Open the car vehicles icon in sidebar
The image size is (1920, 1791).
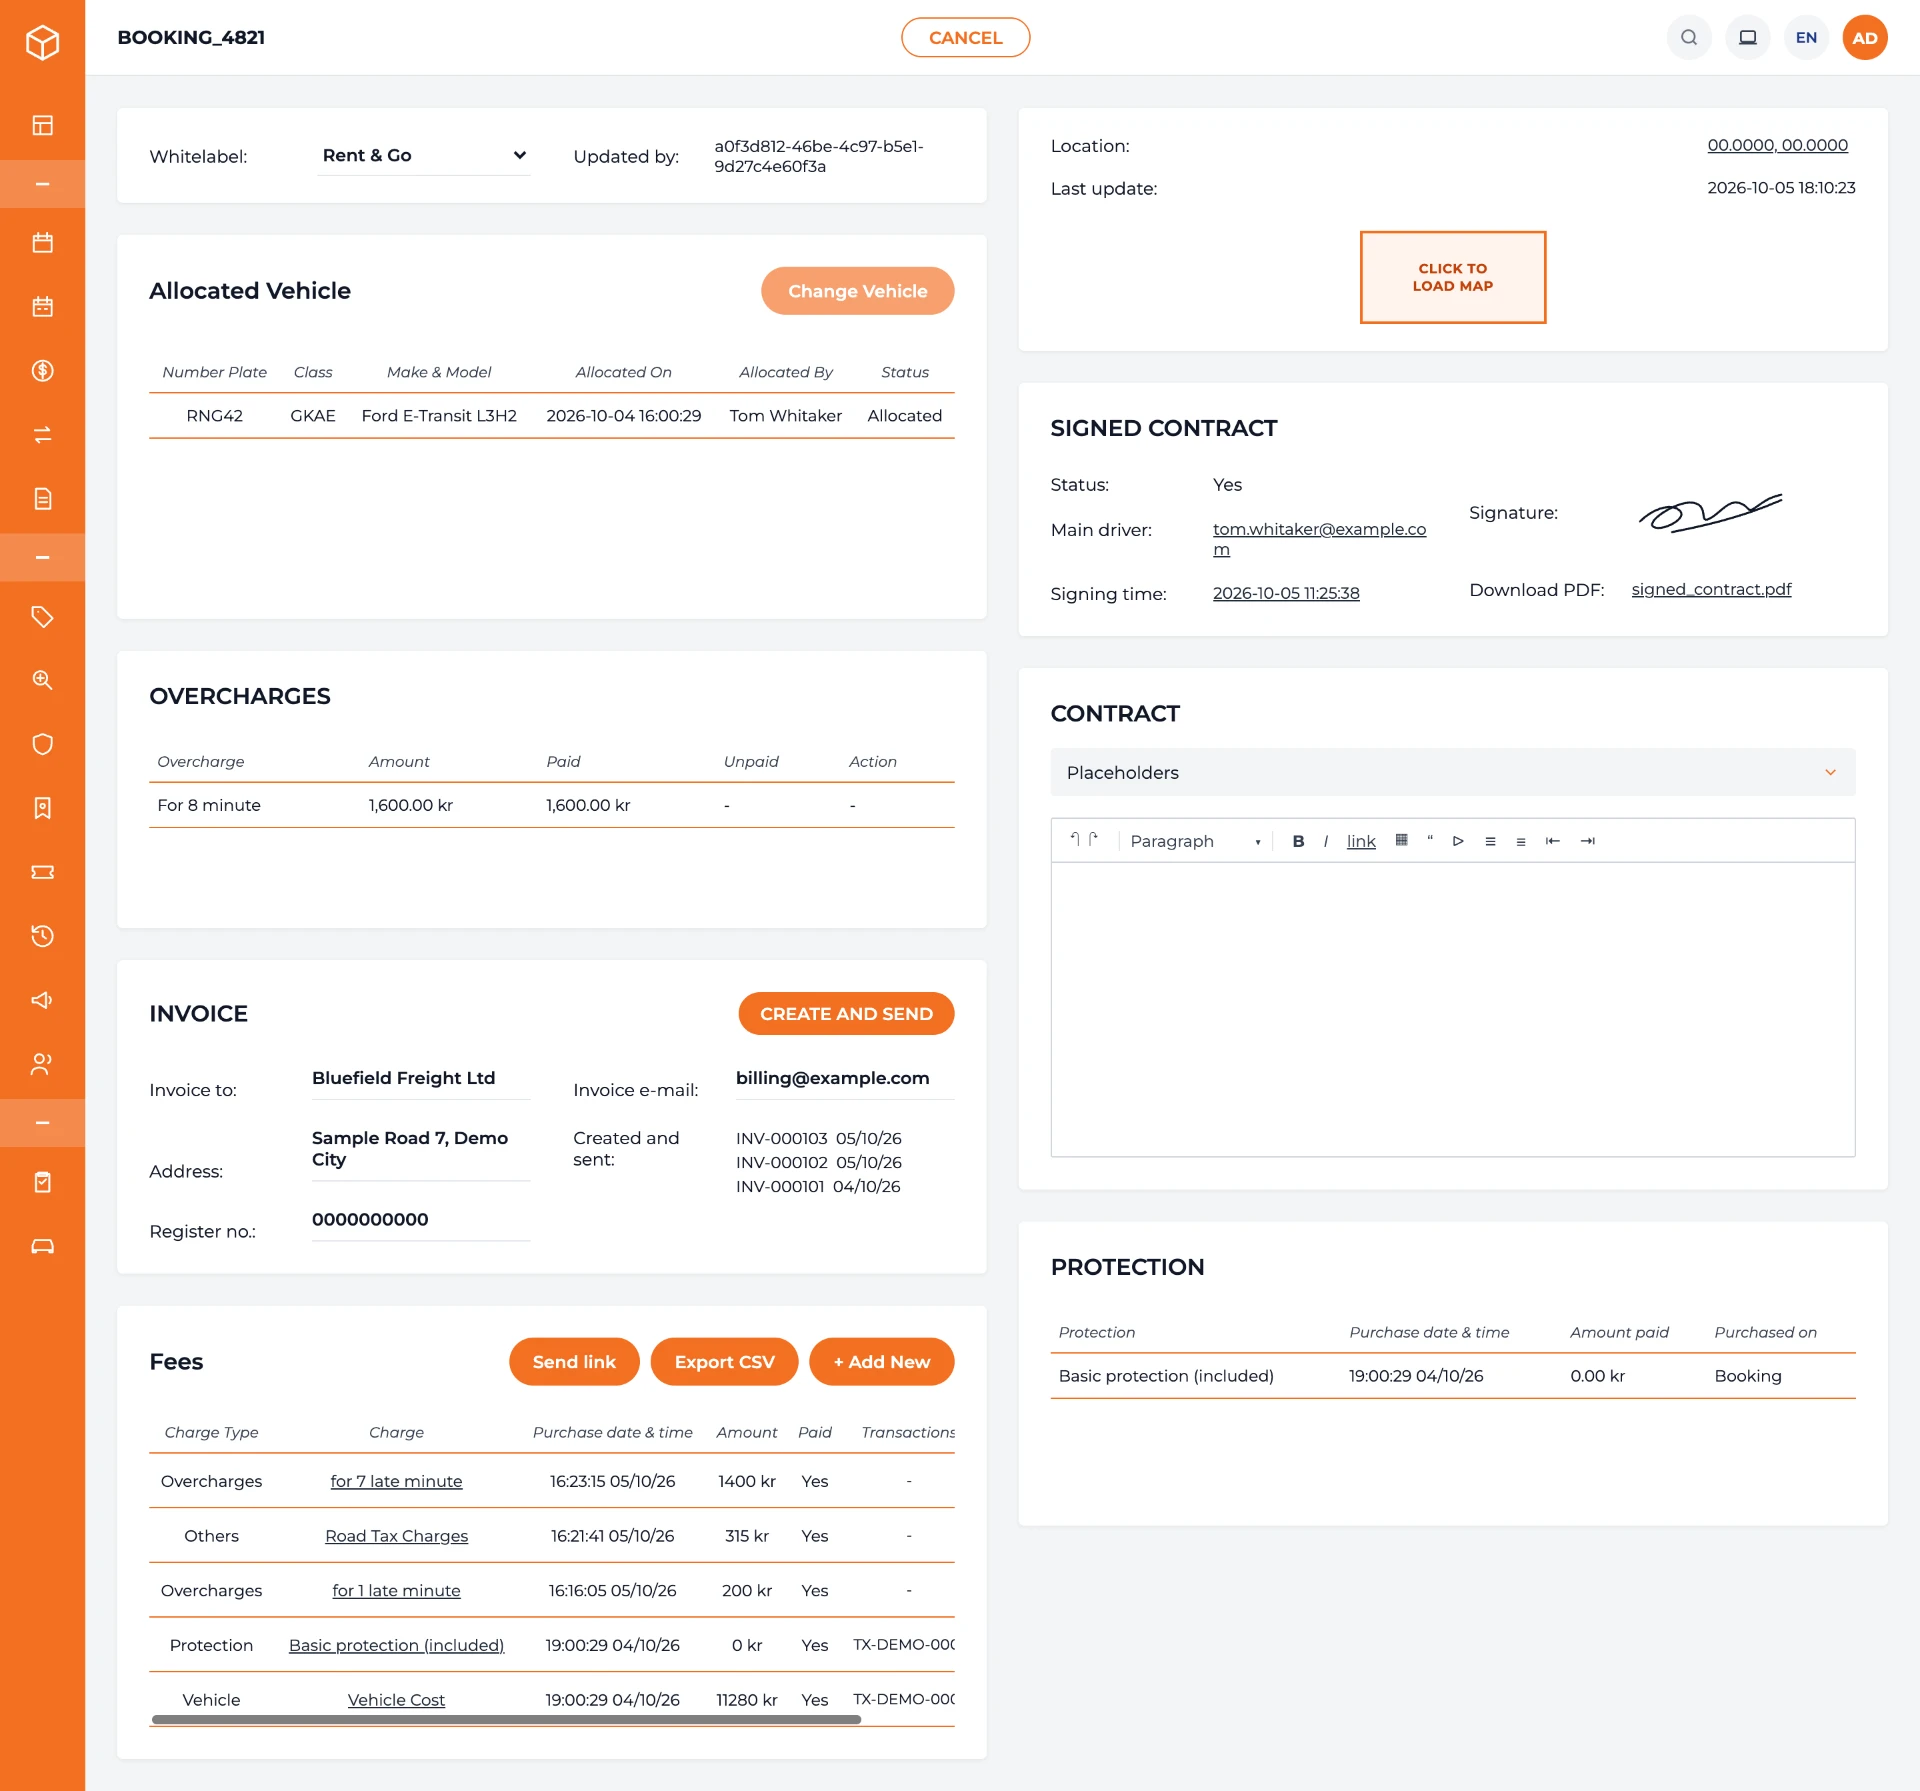click(x=42, y=1246)
